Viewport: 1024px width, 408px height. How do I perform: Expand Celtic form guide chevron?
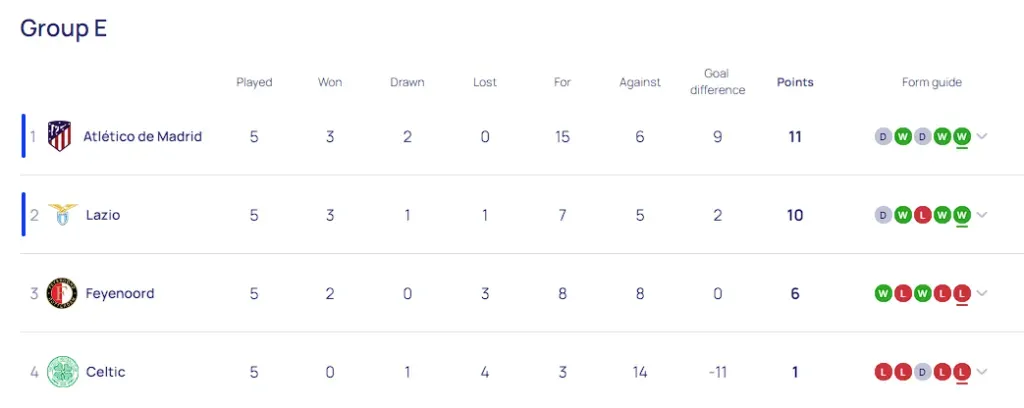click(982, 371)
